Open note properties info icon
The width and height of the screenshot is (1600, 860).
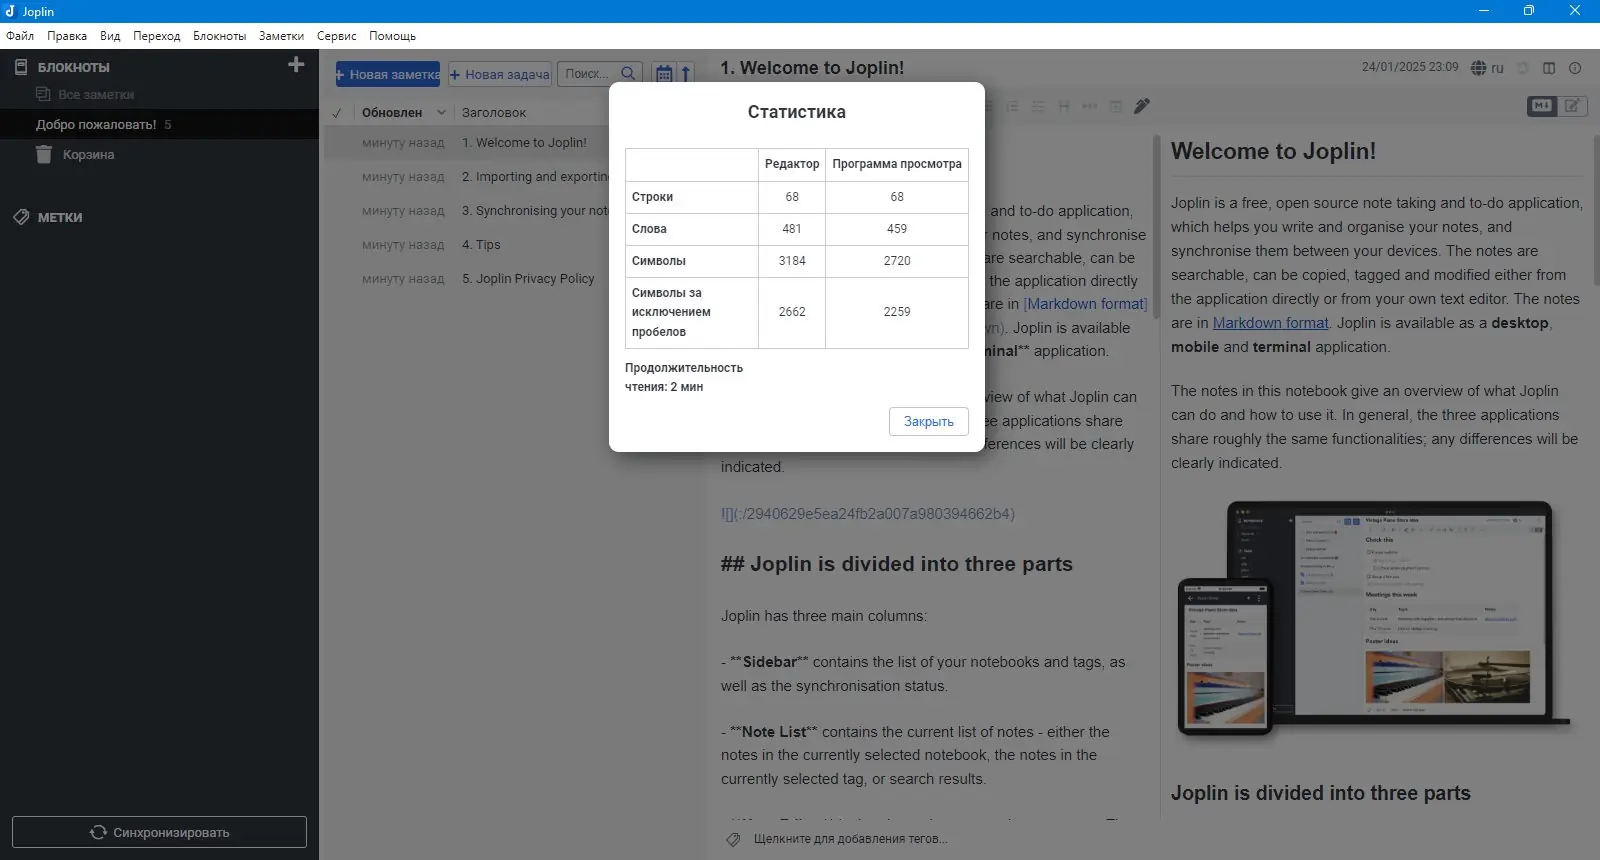click(1575, 68)
